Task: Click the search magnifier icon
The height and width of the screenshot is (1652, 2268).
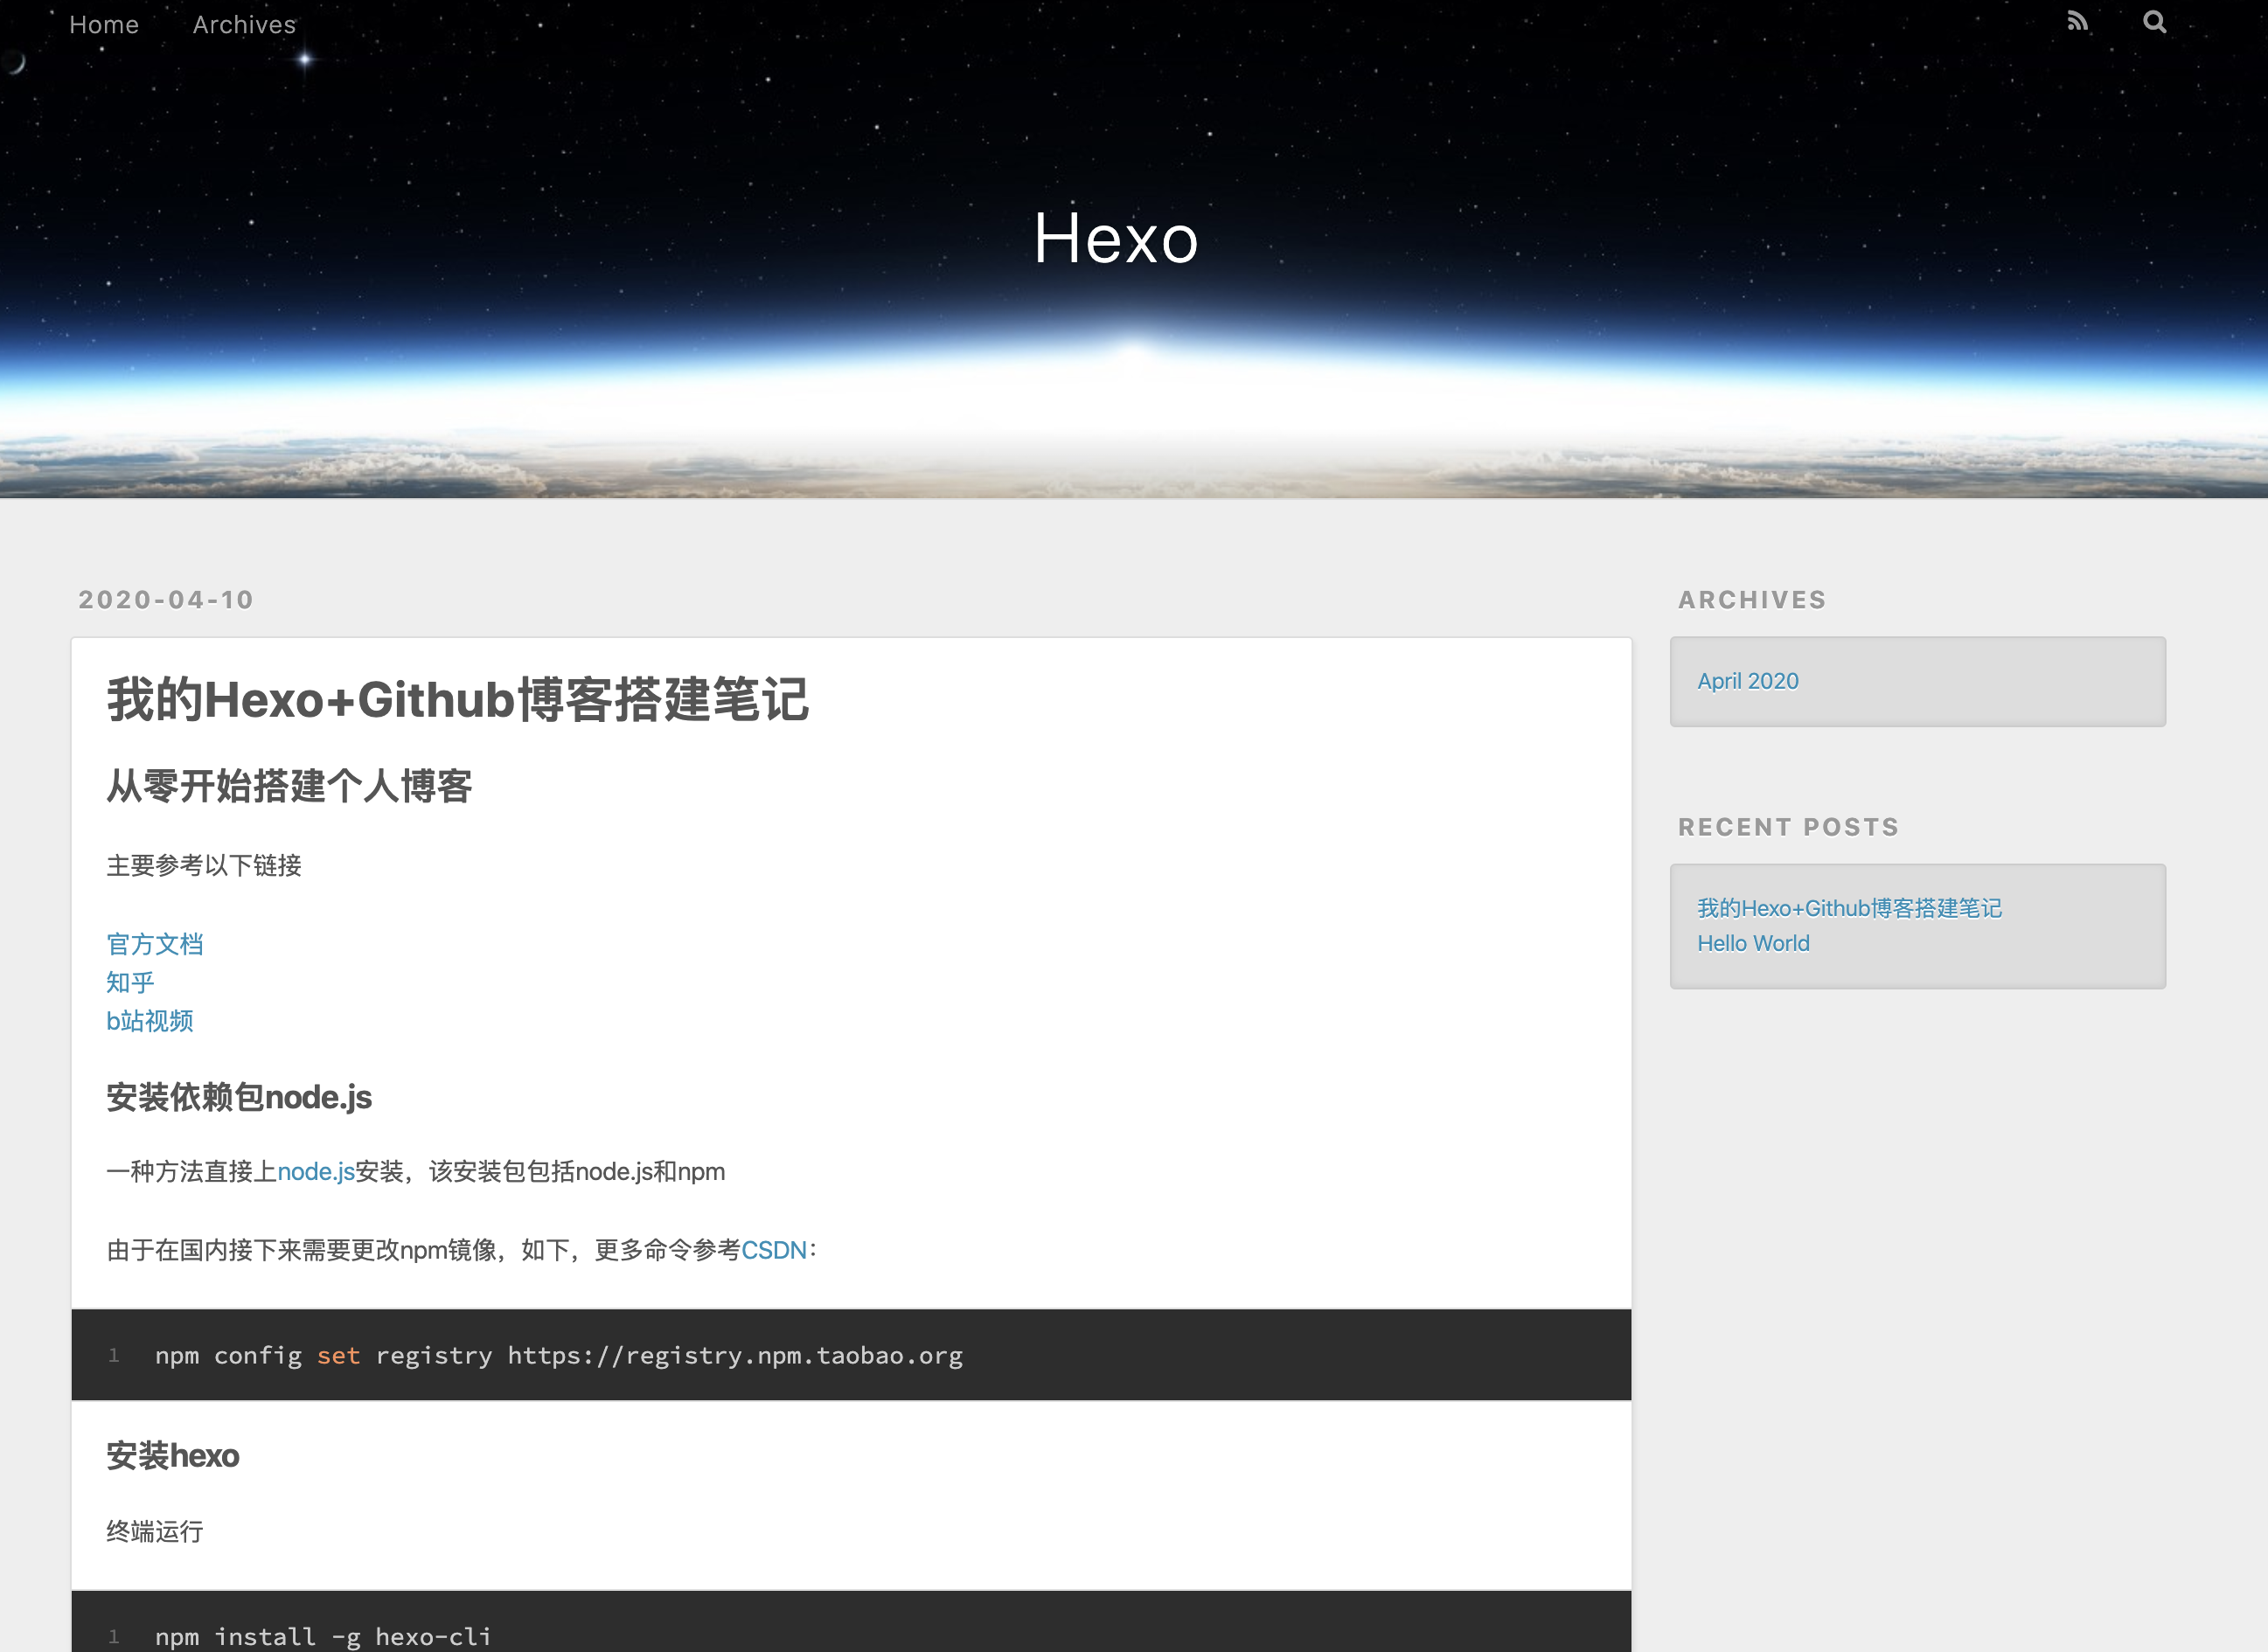Action: 2155,22
